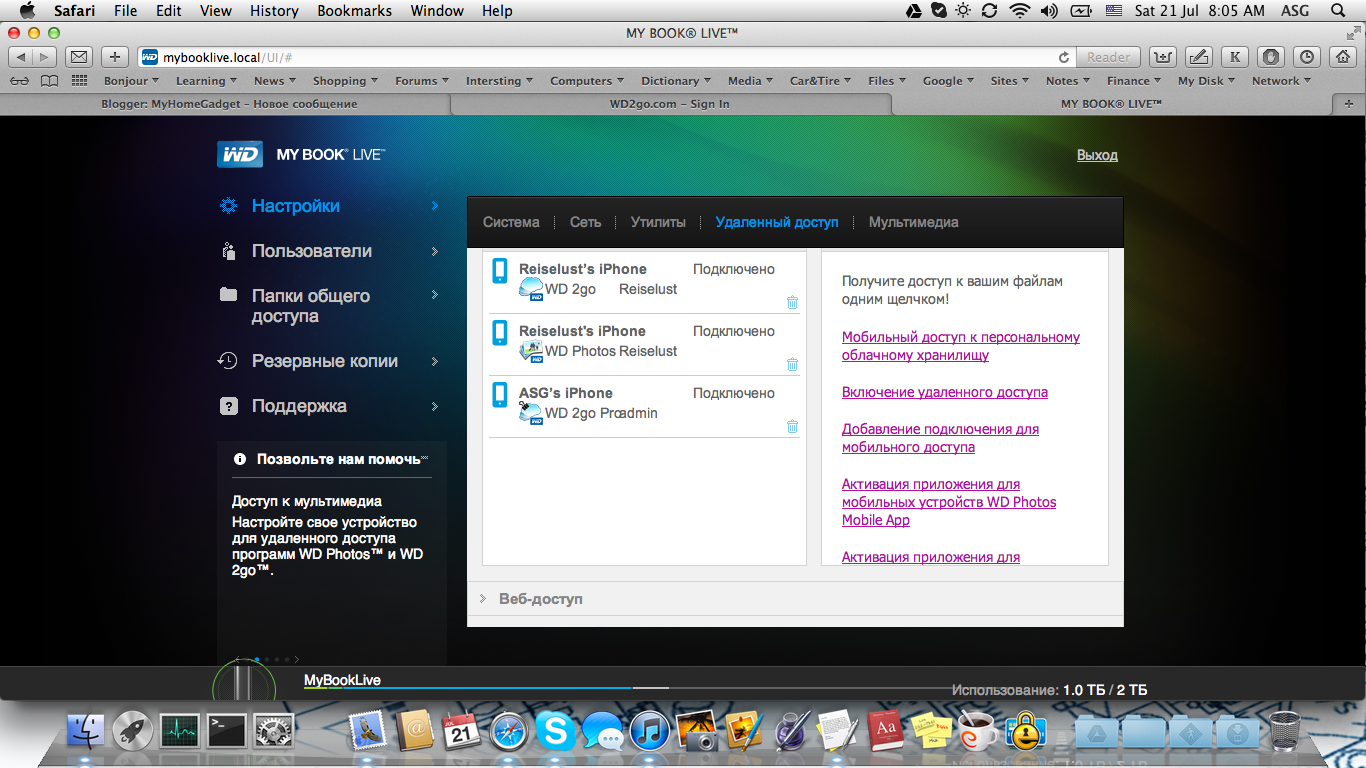
Task: Open the Dictionary bookmarks folder
Action: 675,81
